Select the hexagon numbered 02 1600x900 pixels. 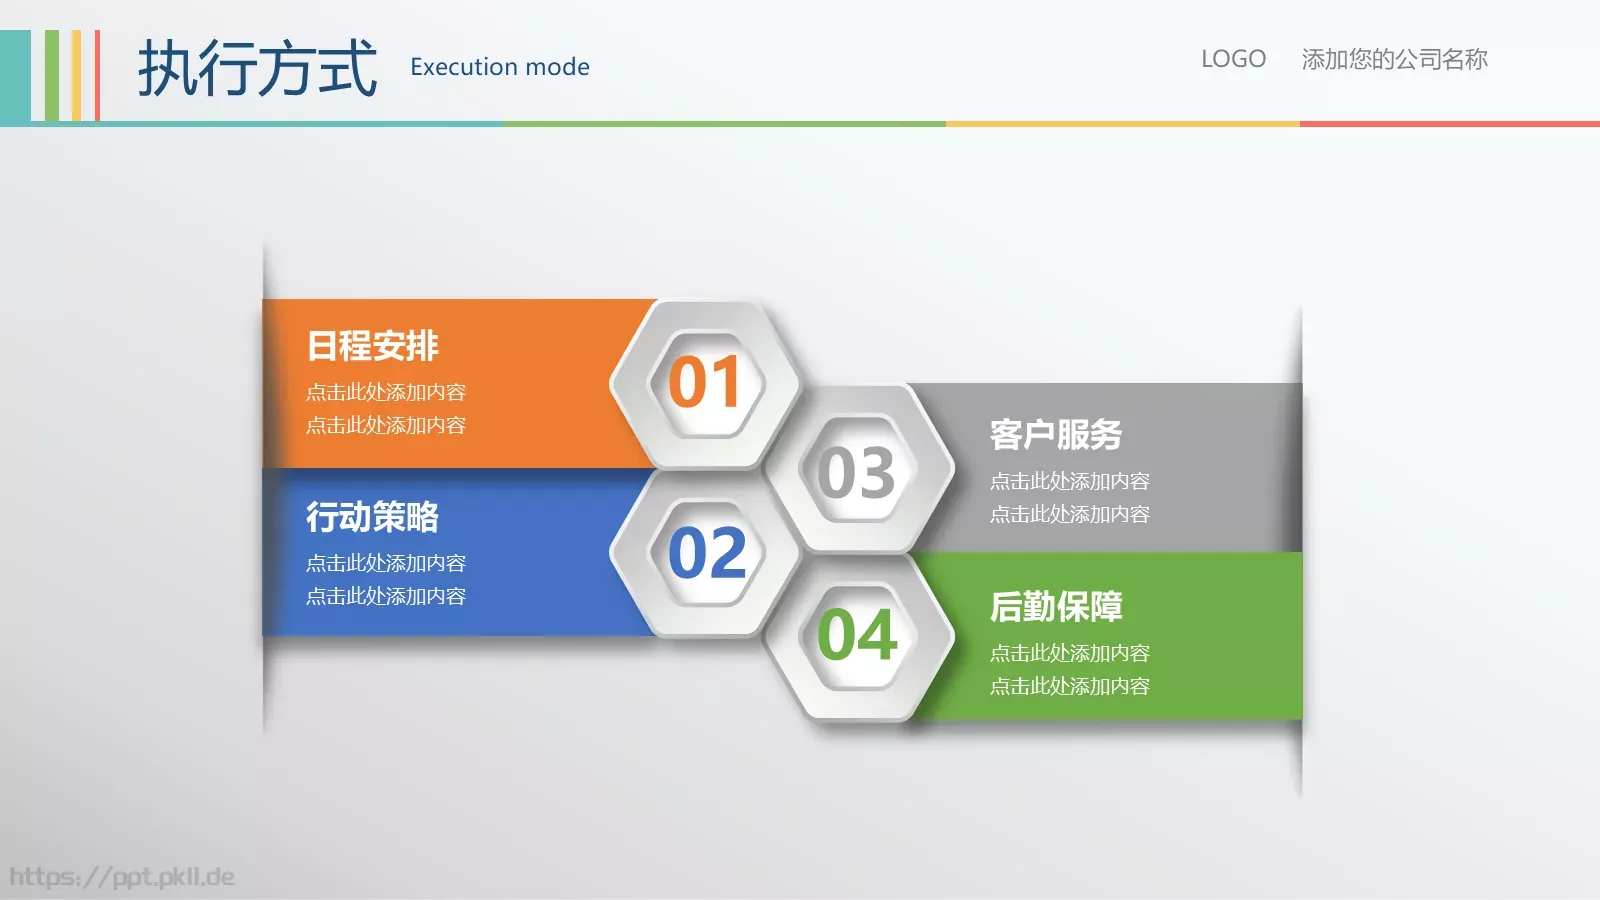tap(706, 553)
